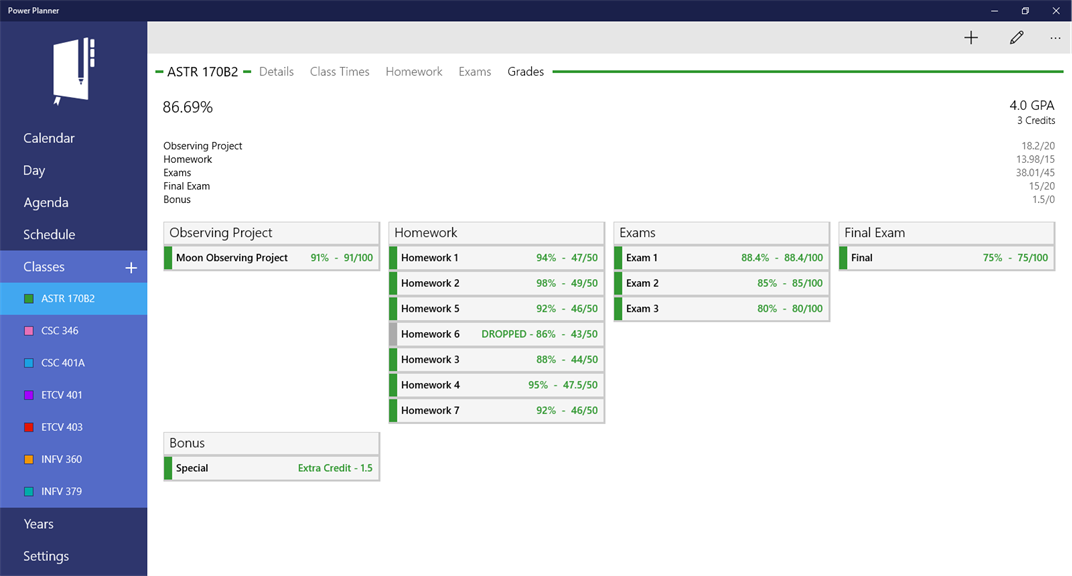Open the Special extra credit entry

271,468
